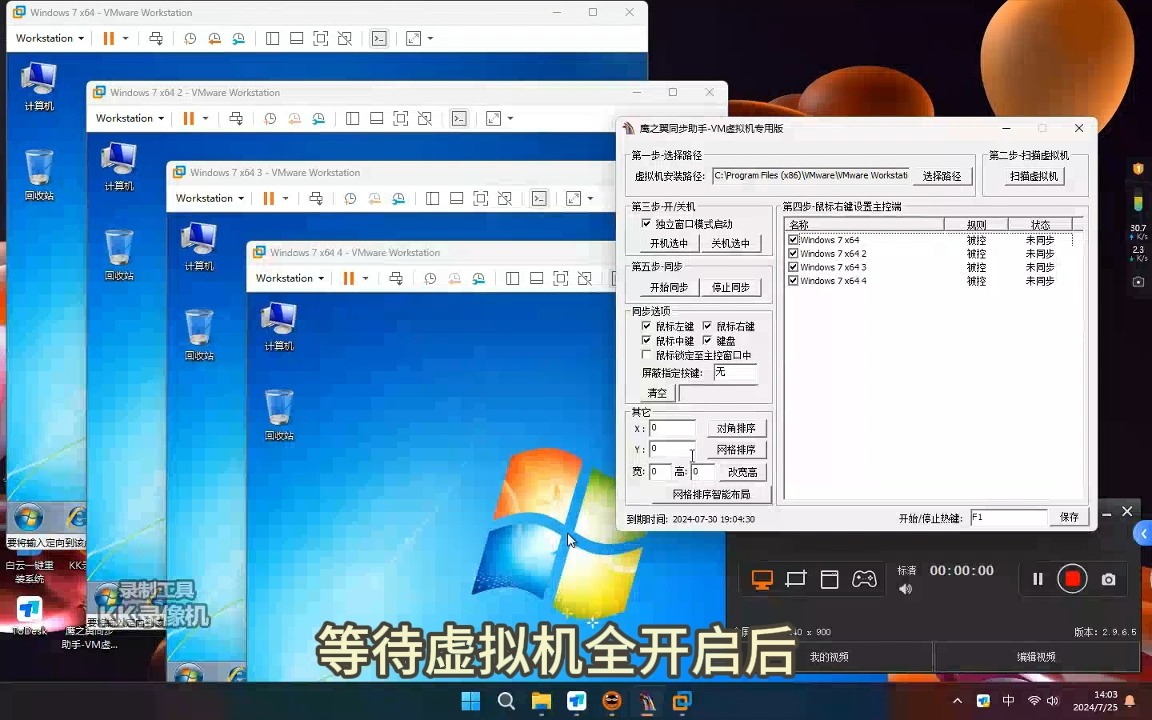
Task: Toggle library sidebar in Windows 7 x64 window
Action: [x=272, y=38]
